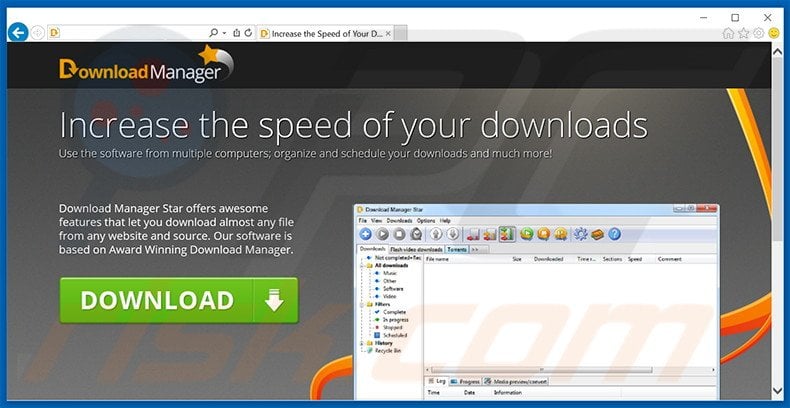Expand the History tree node
The image size is (790, 408).
pyautogui.click(x=362, y=343)
